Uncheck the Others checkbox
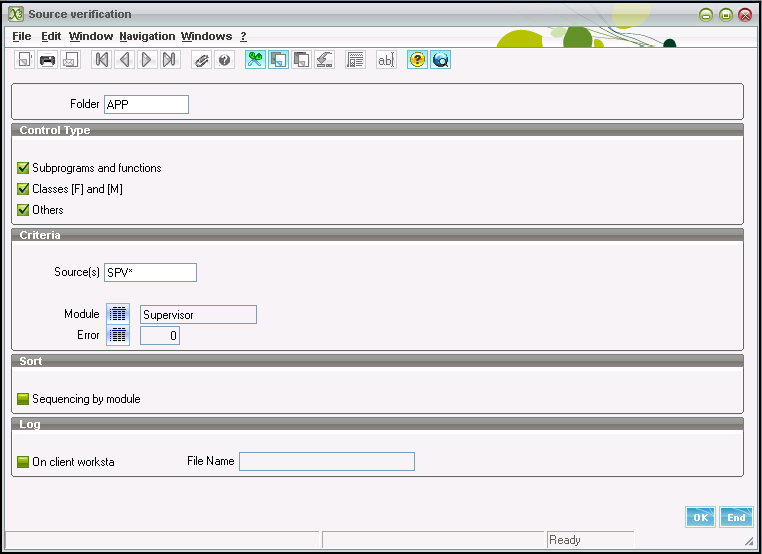 tap(23, 209)
